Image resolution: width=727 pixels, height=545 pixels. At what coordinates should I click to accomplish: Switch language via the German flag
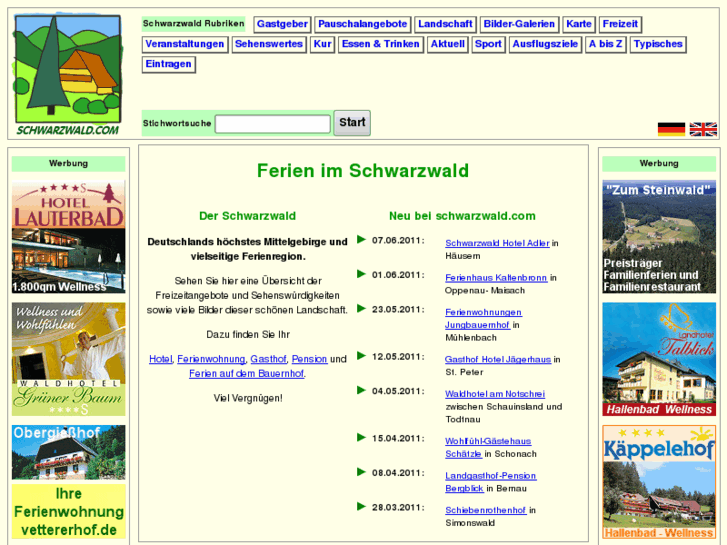671,129
